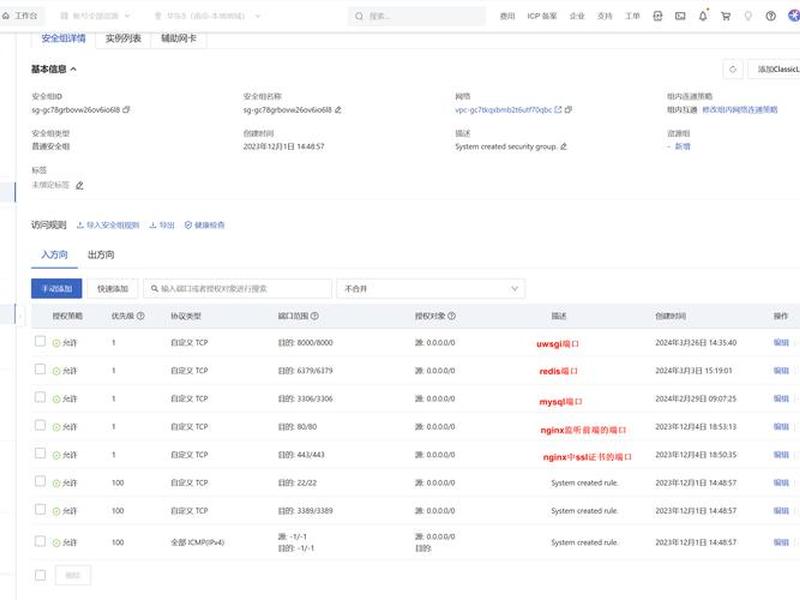Click the 新增 resource group link
This screenshot has width=800, height=600.
pos(682,146)
